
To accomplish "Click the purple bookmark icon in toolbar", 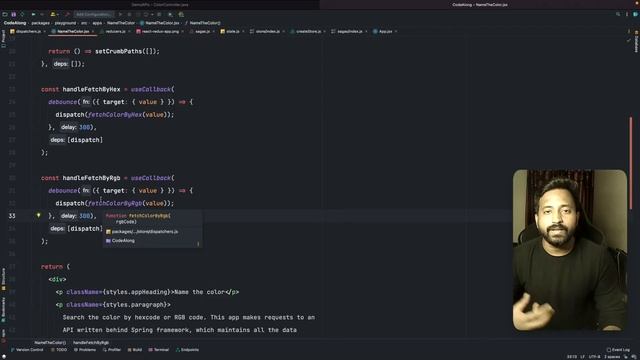I will pos(13,14).
